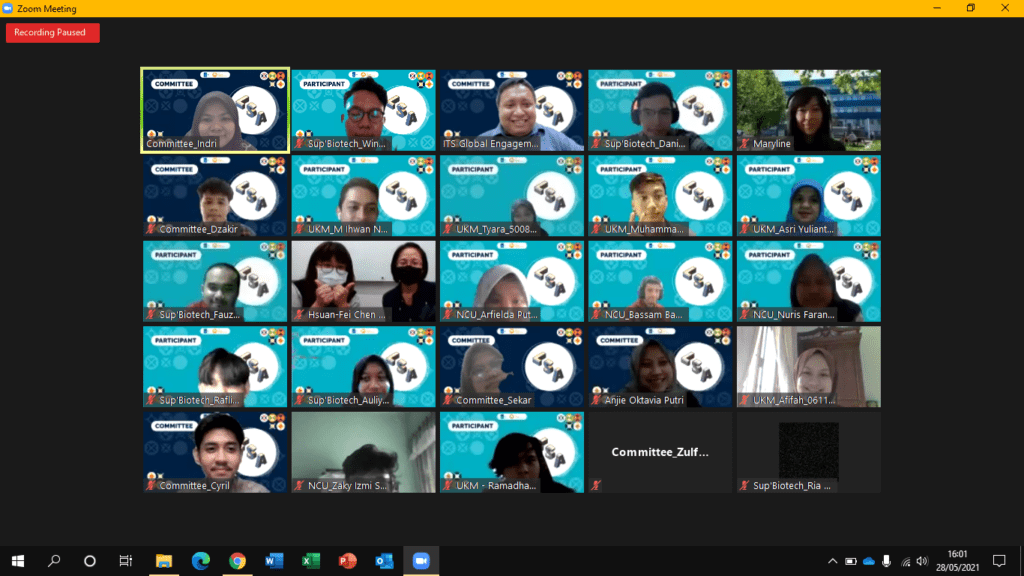Click the Recording Paused indicator
Screen dimensions: 1024x576
(x=52, y=33)
